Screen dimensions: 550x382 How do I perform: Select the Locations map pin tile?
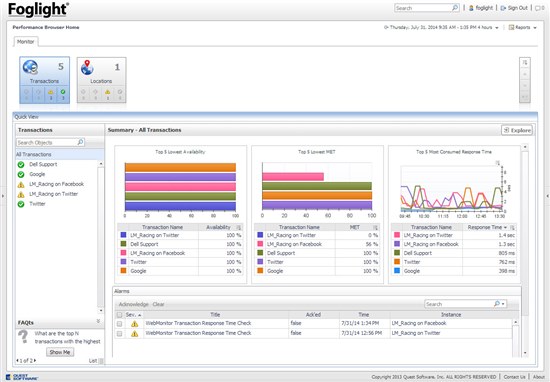pos(101,80)
